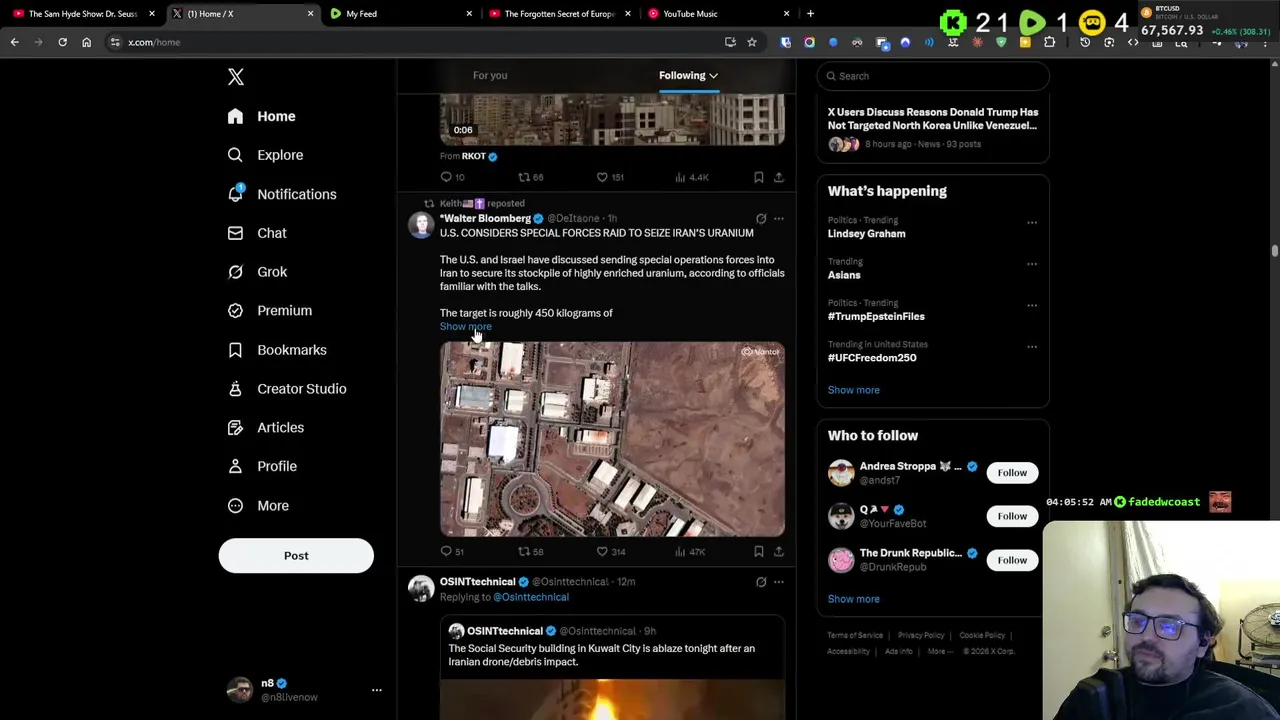
Task: Click Show more under What's happening
Action: [x=854, y=390]
